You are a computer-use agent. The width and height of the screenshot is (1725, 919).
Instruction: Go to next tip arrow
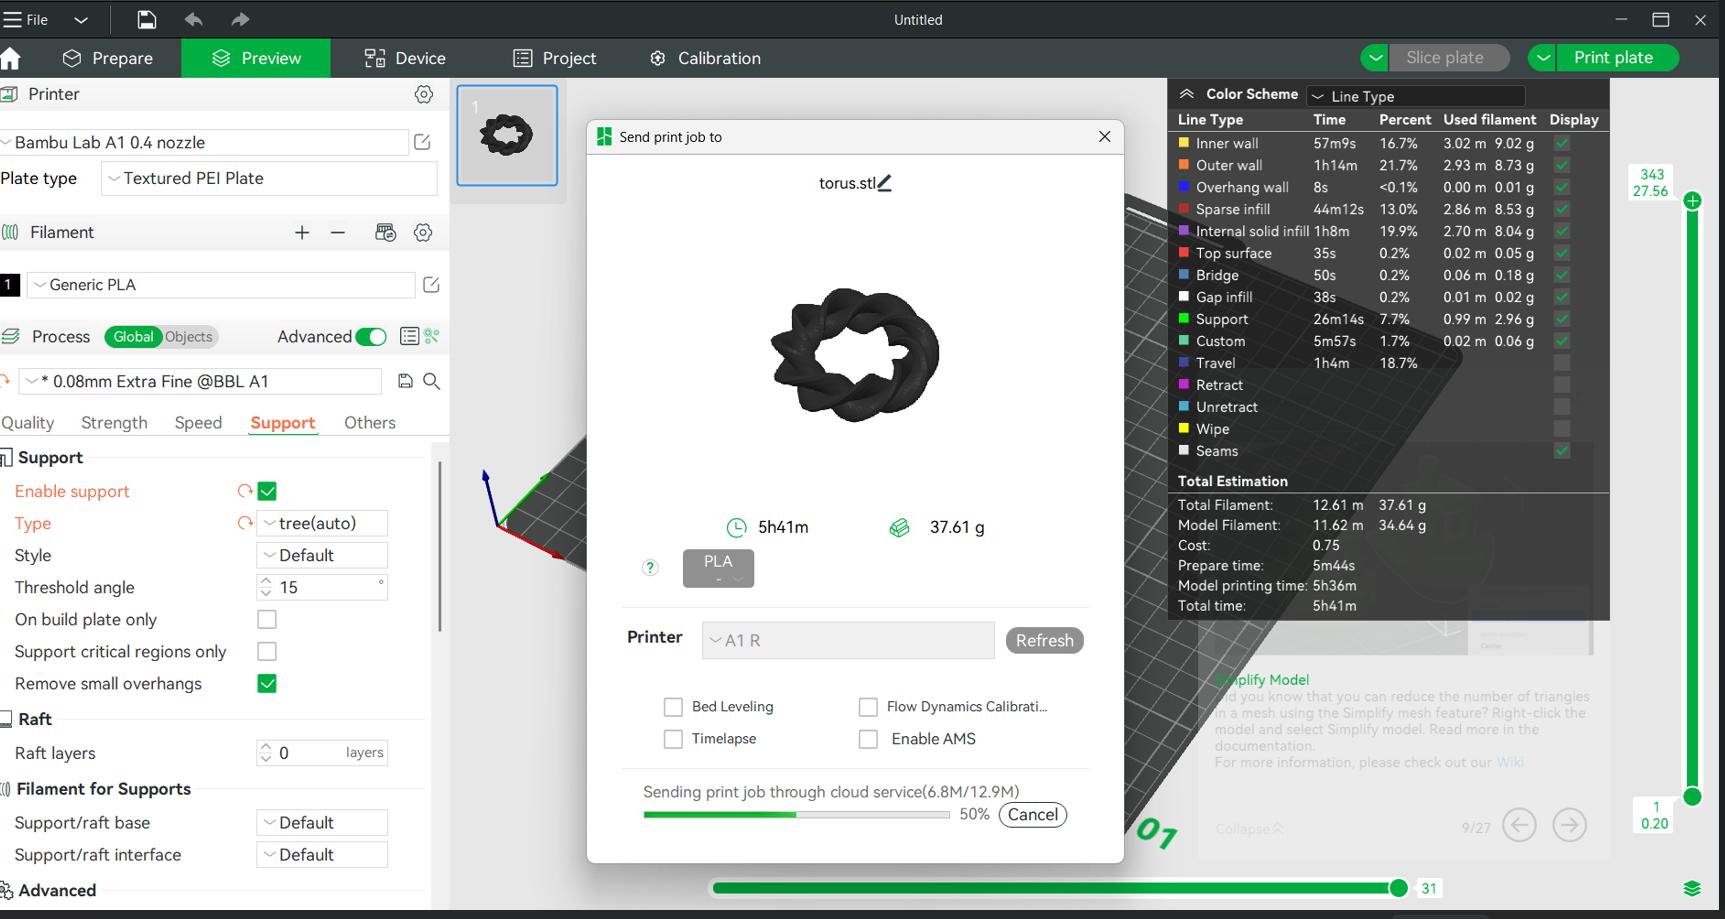coord(1569,825)
